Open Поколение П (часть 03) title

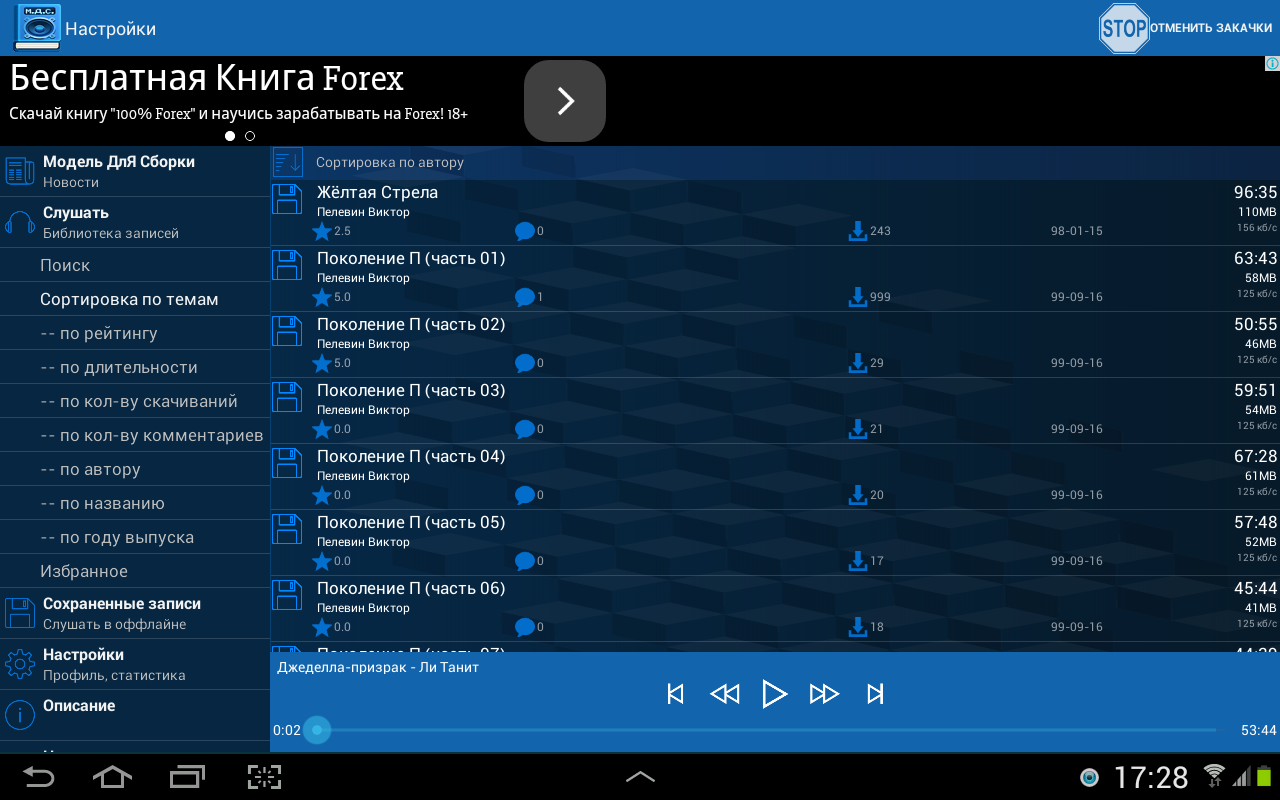(x=411, y=390)
